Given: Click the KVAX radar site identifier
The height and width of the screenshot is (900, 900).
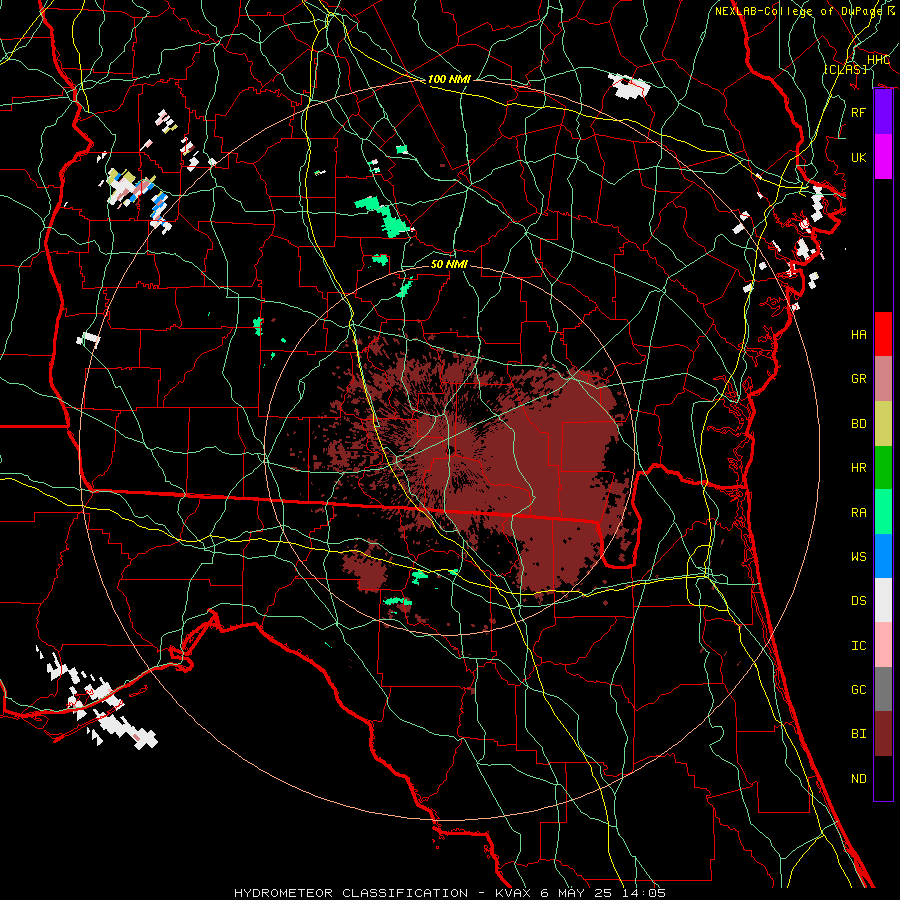Looking at the screenshot, I should [512, 893].
